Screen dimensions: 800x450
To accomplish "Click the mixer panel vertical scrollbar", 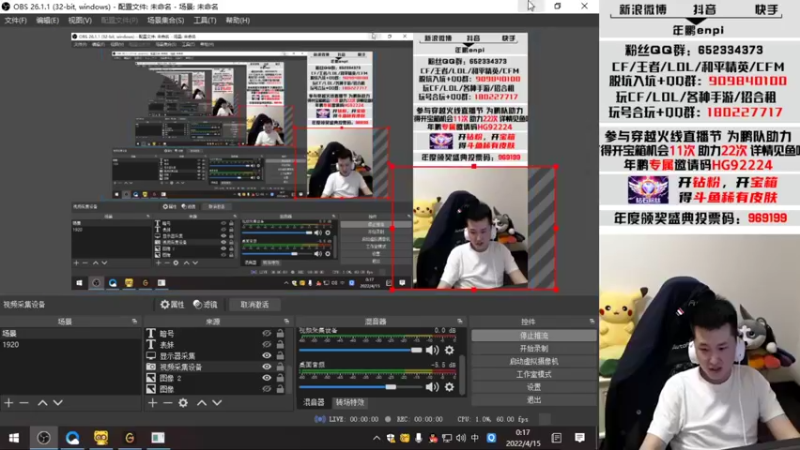I will [462, 375].
